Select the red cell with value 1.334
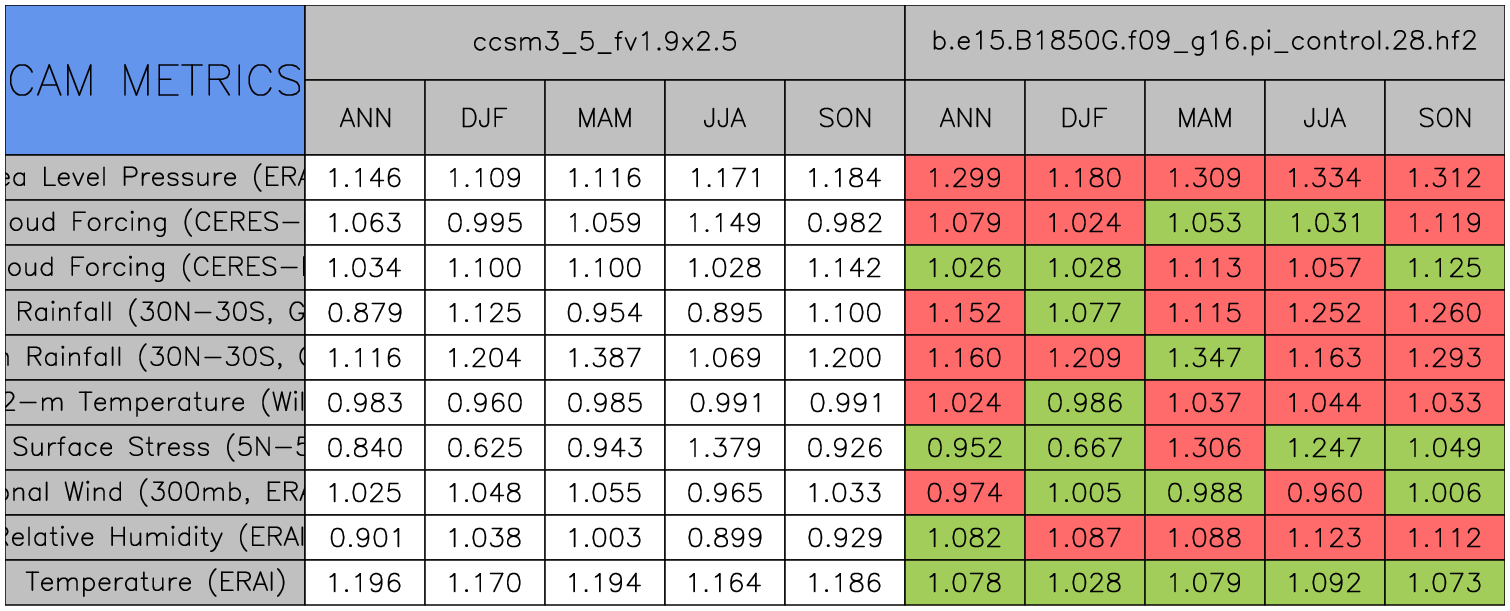 coord(1325,178)
